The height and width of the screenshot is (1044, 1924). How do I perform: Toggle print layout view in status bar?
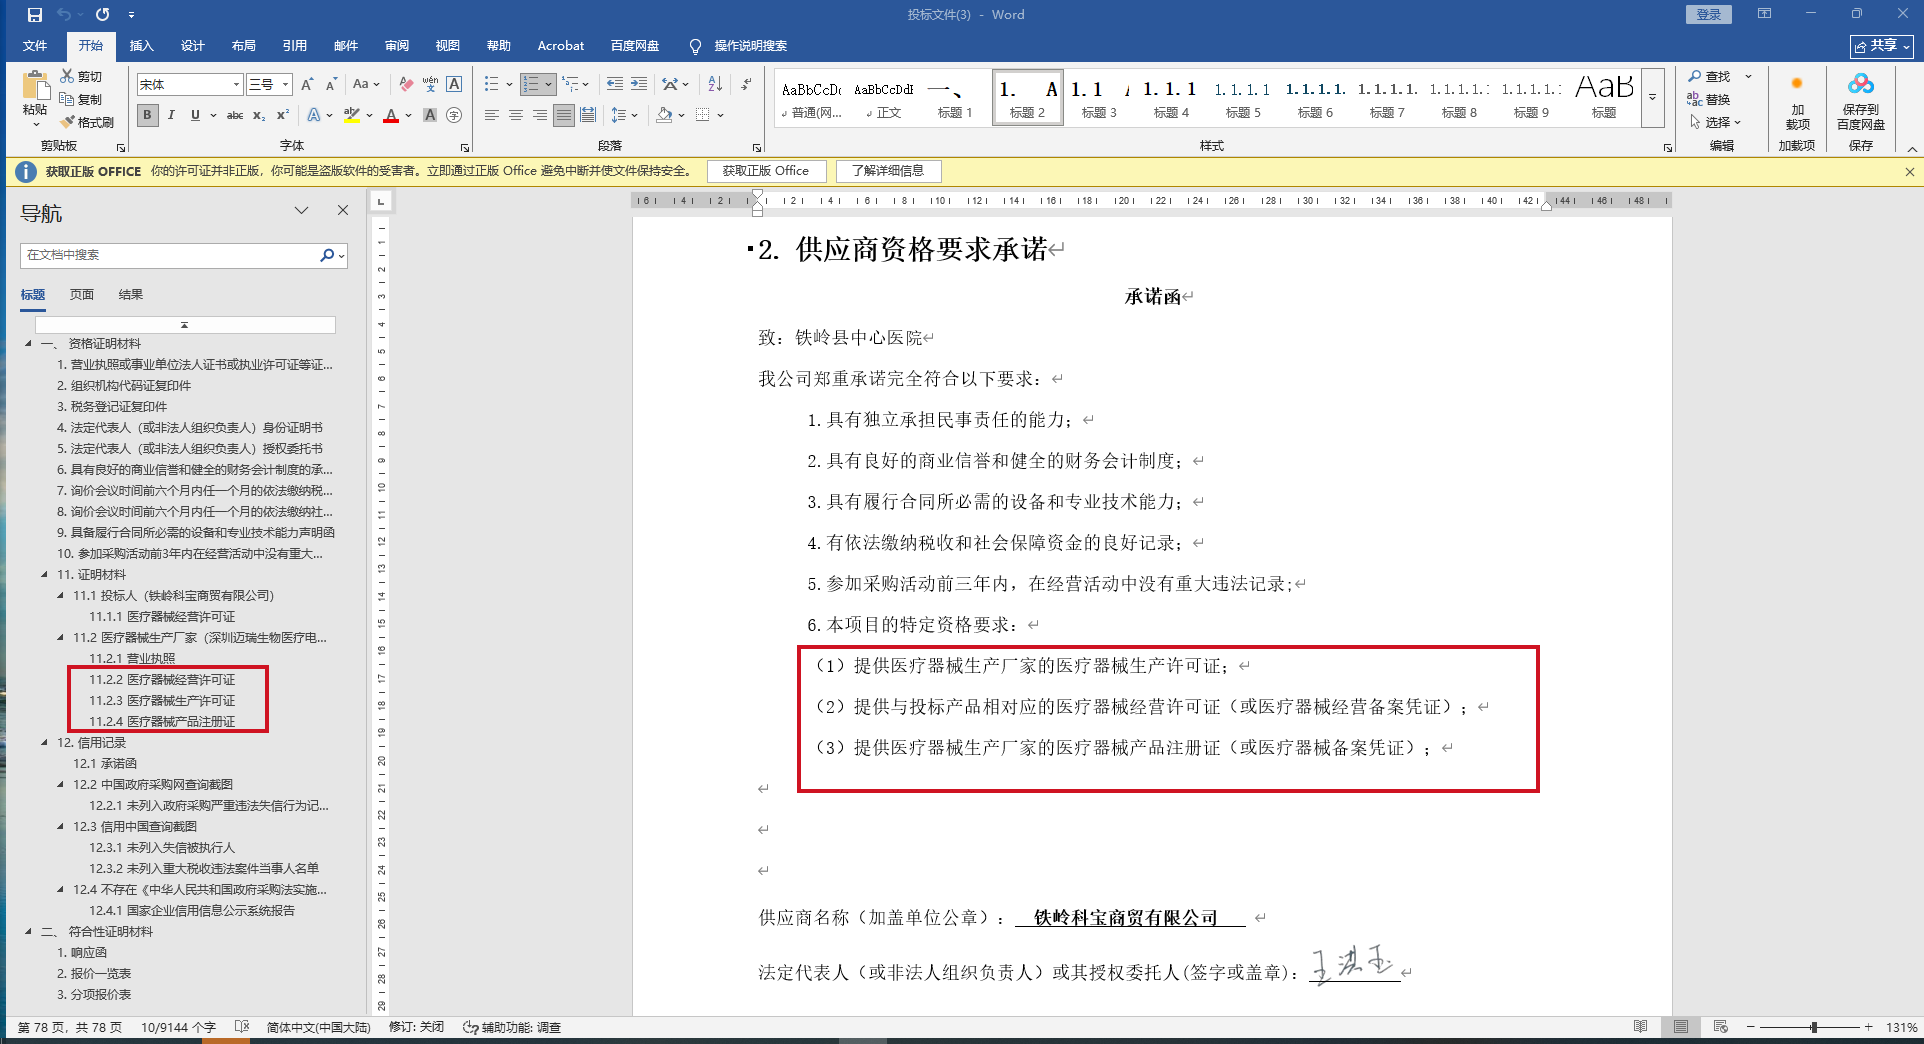(x=1681, y=1027)
